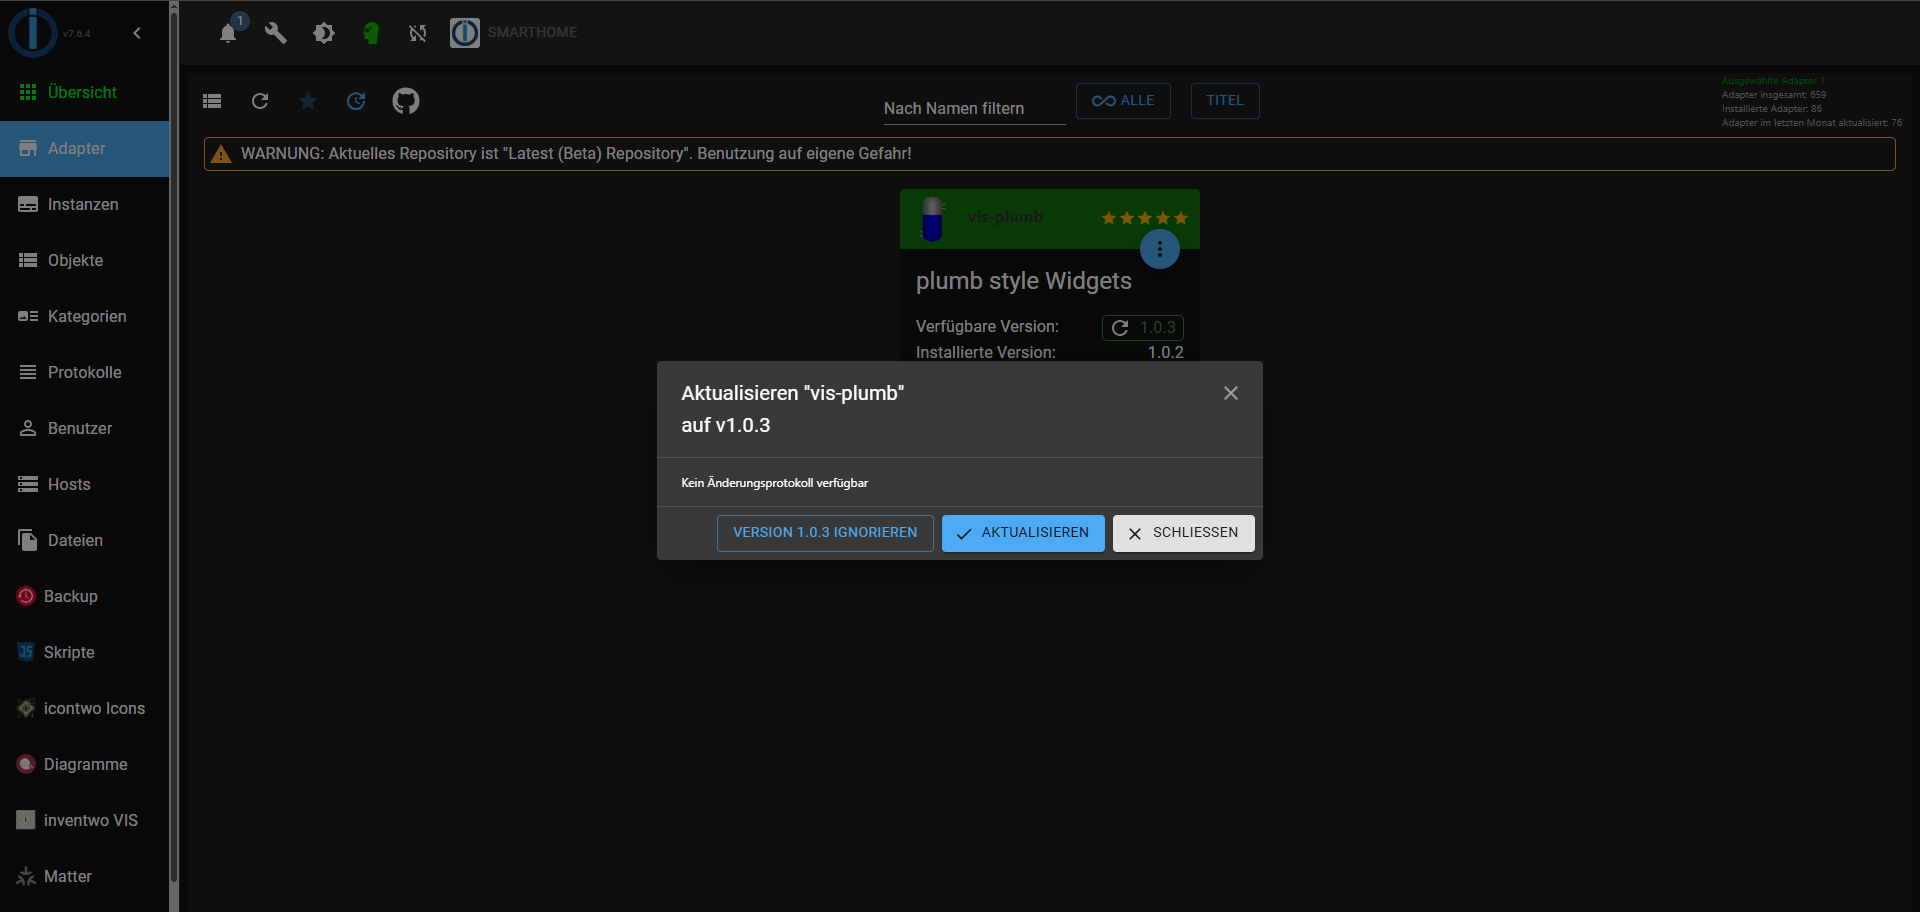Toggle the light/dark theme brightness icon
This screenshot has height=912, width=1920.
click(324, 33)
